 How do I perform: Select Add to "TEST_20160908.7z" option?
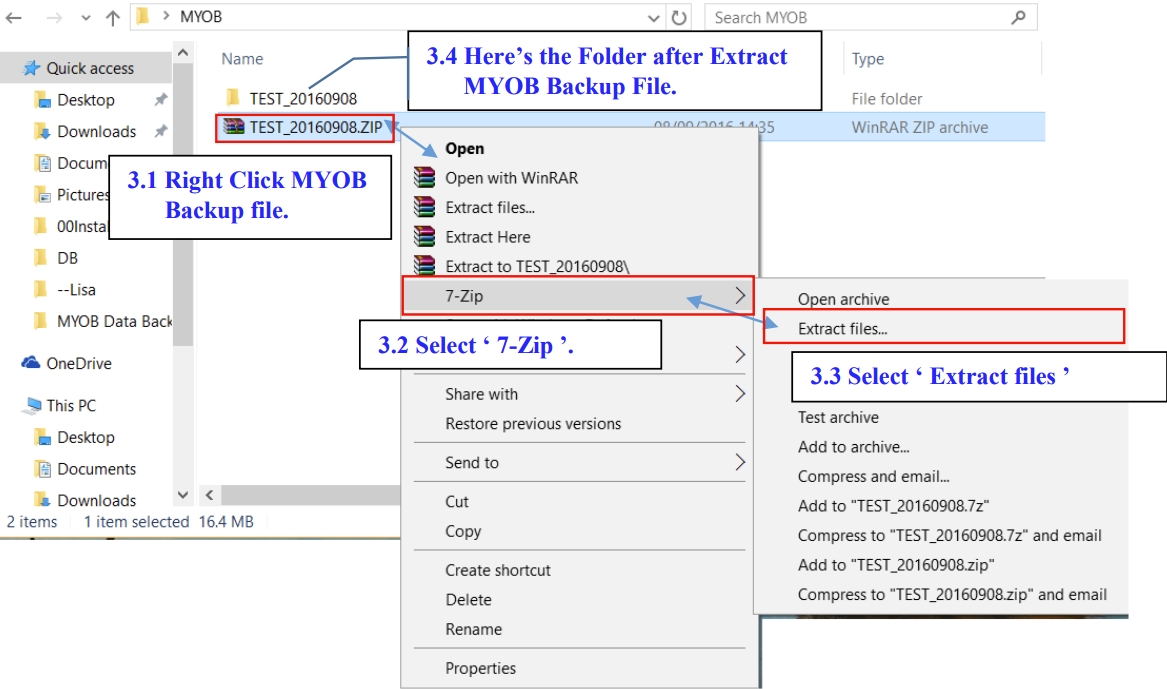click(x=893, y=506)
